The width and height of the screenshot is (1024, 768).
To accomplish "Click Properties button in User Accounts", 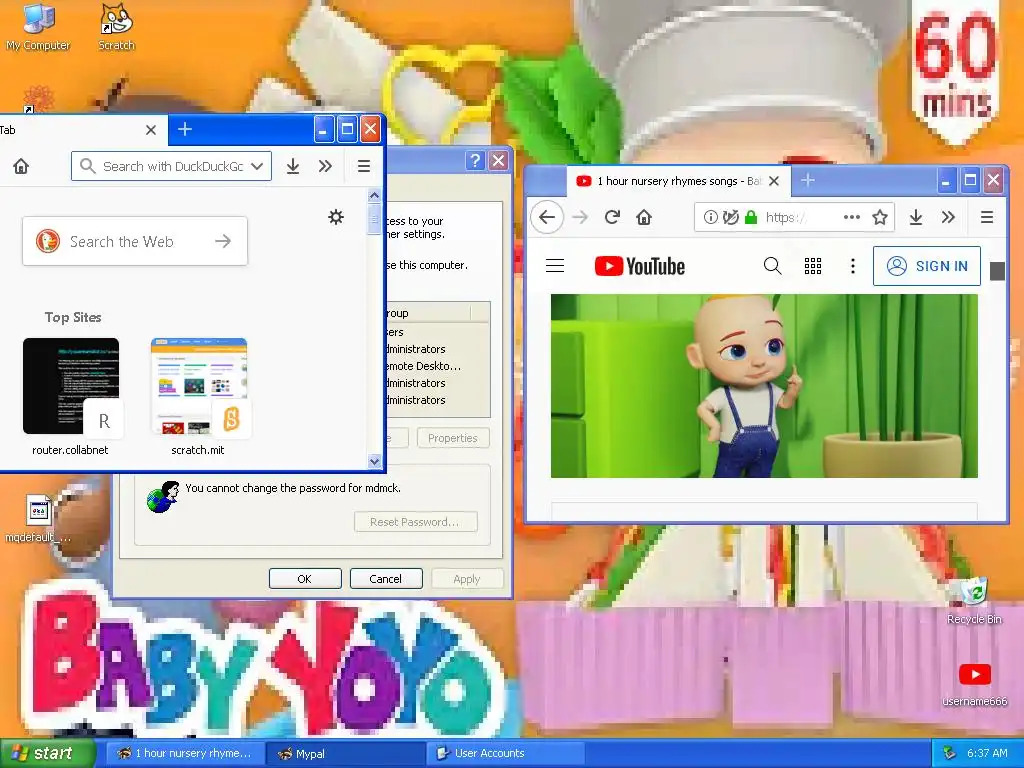I will click(x=453, y=438).
